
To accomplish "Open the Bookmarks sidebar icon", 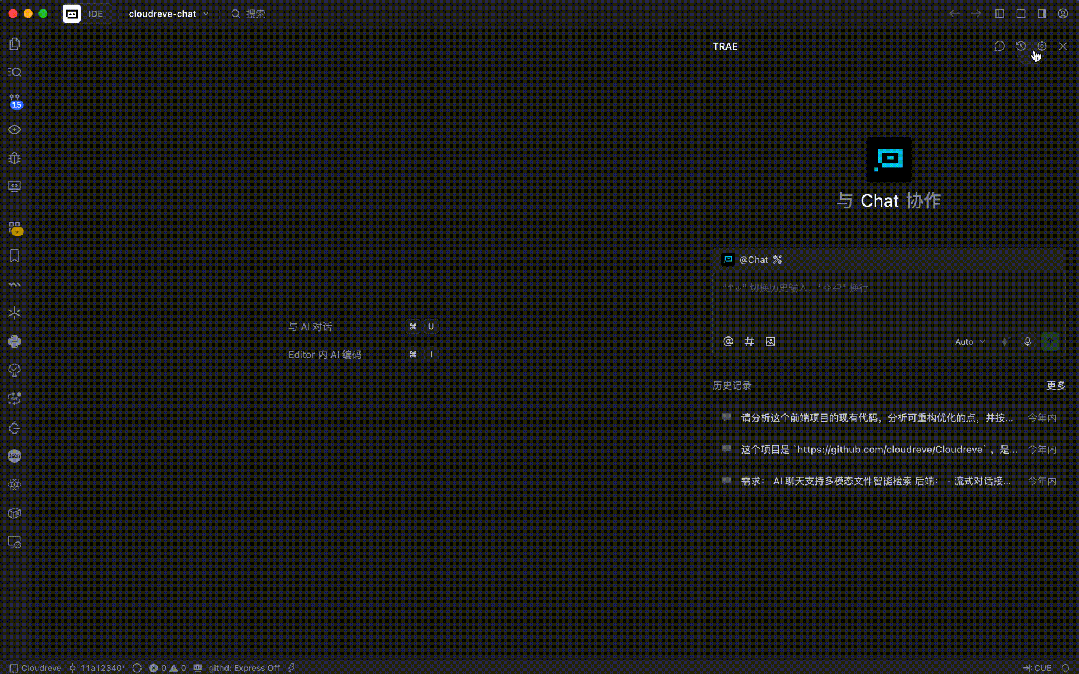I will 14,256.
